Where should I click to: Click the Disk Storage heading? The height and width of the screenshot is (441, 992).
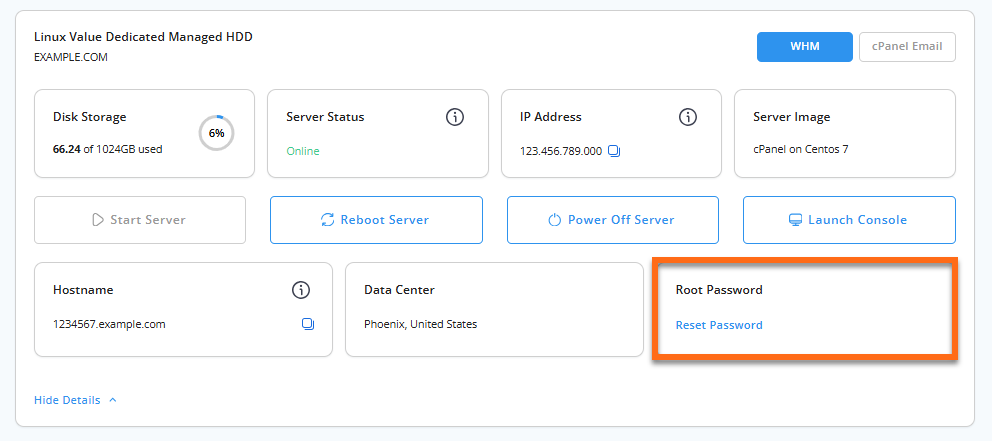[x=90, y=117]
